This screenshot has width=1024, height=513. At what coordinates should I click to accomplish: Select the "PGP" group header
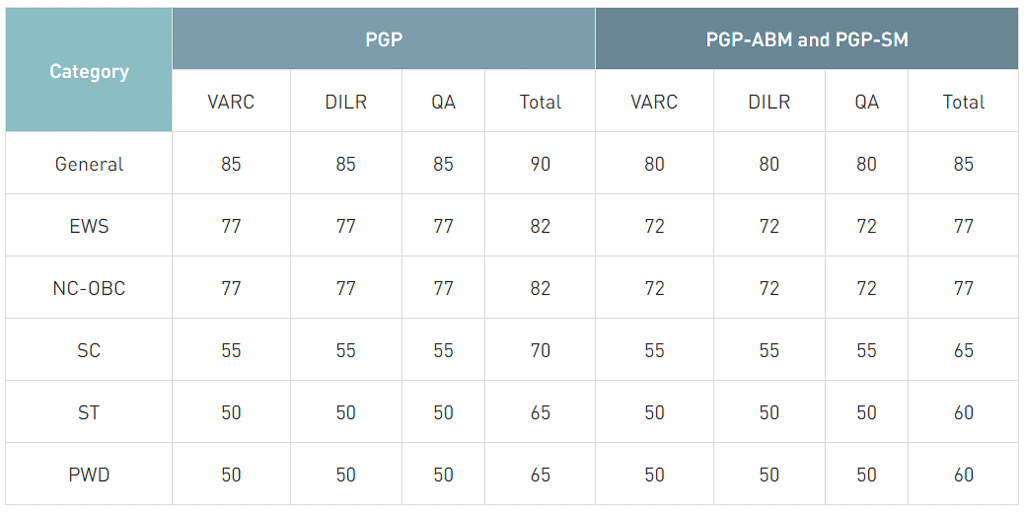pyautogui.click(x=383, y=40)
